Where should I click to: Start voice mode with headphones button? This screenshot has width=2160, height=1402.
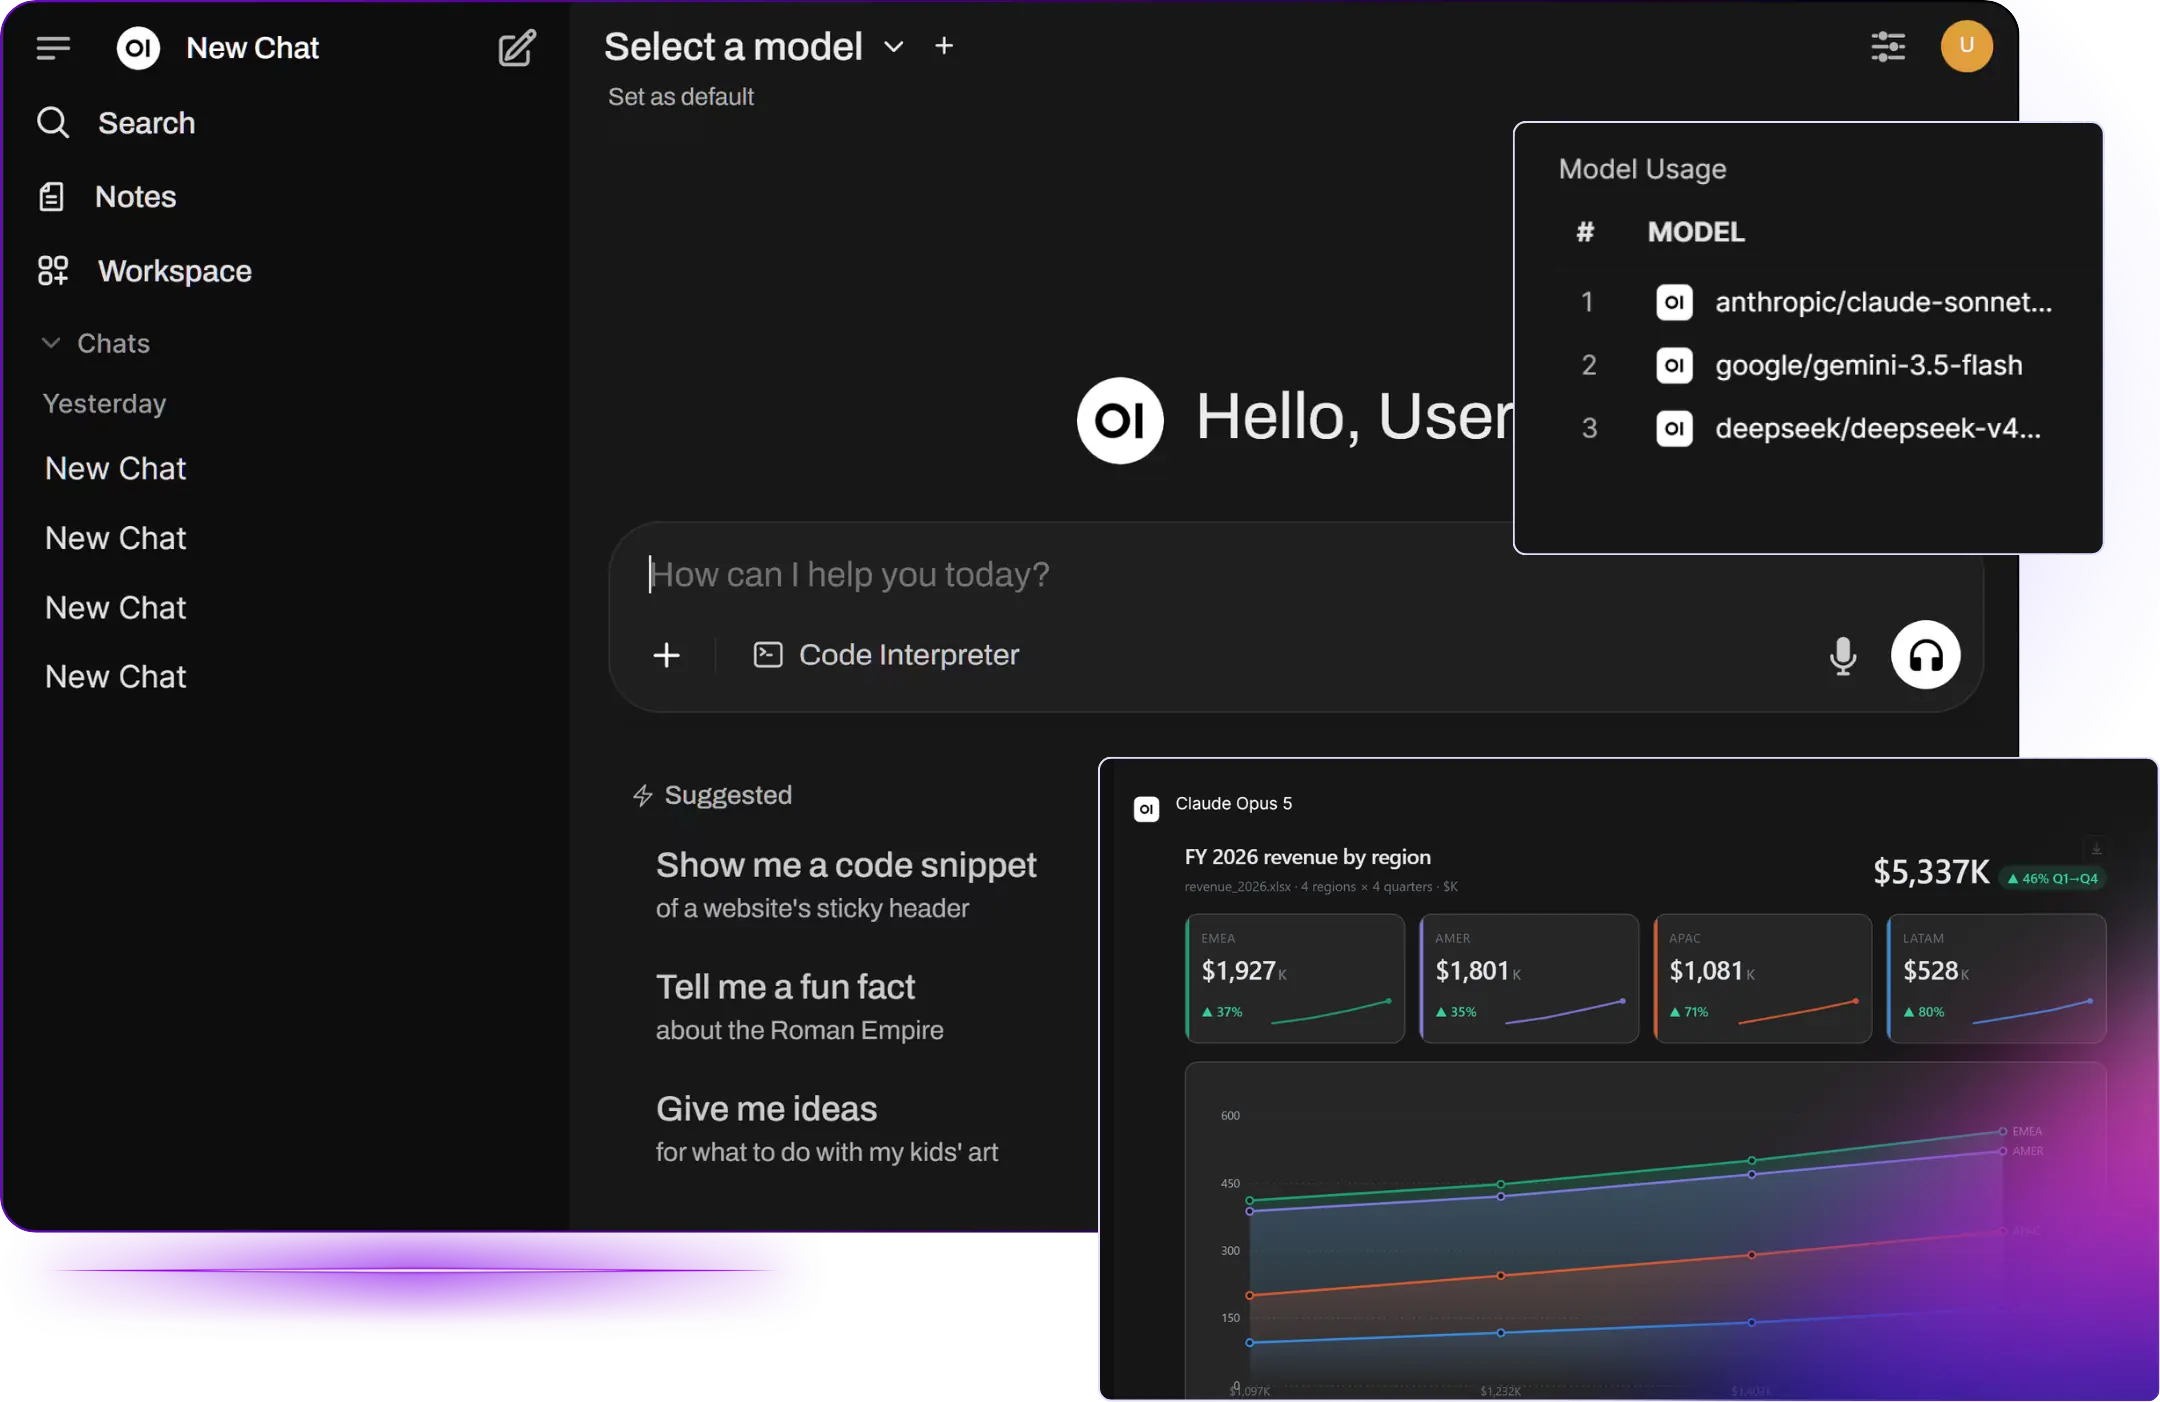coord(1925,655)
